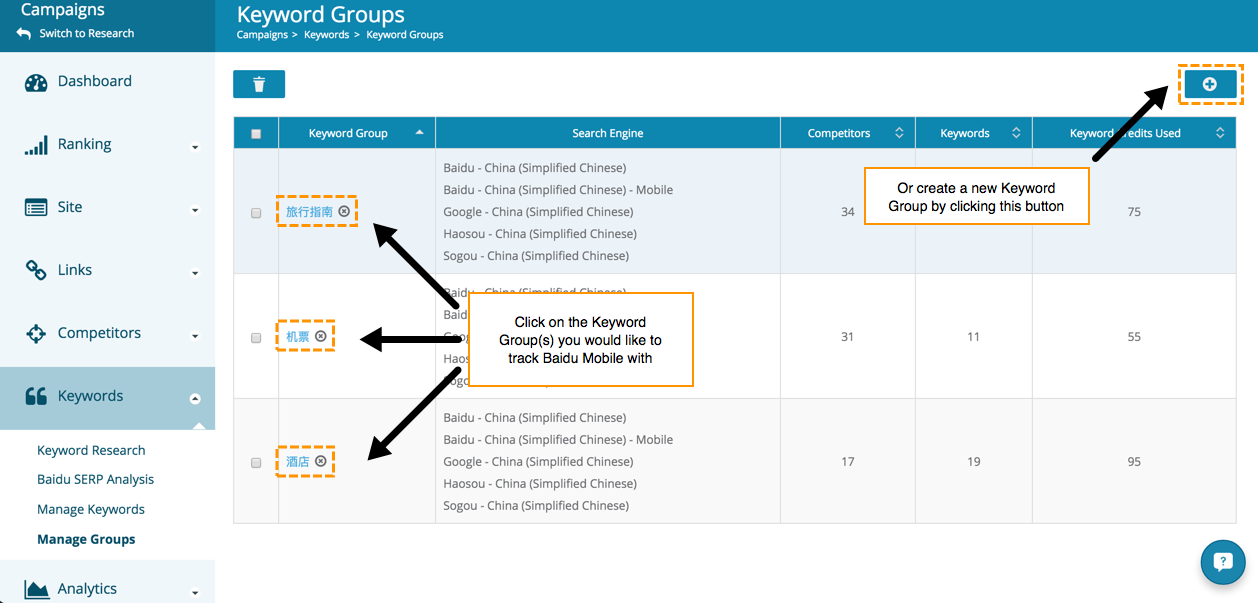Open Dashboard from the sidebar gauge icon
1258x603 pixels.
click(x=37, y=82)
